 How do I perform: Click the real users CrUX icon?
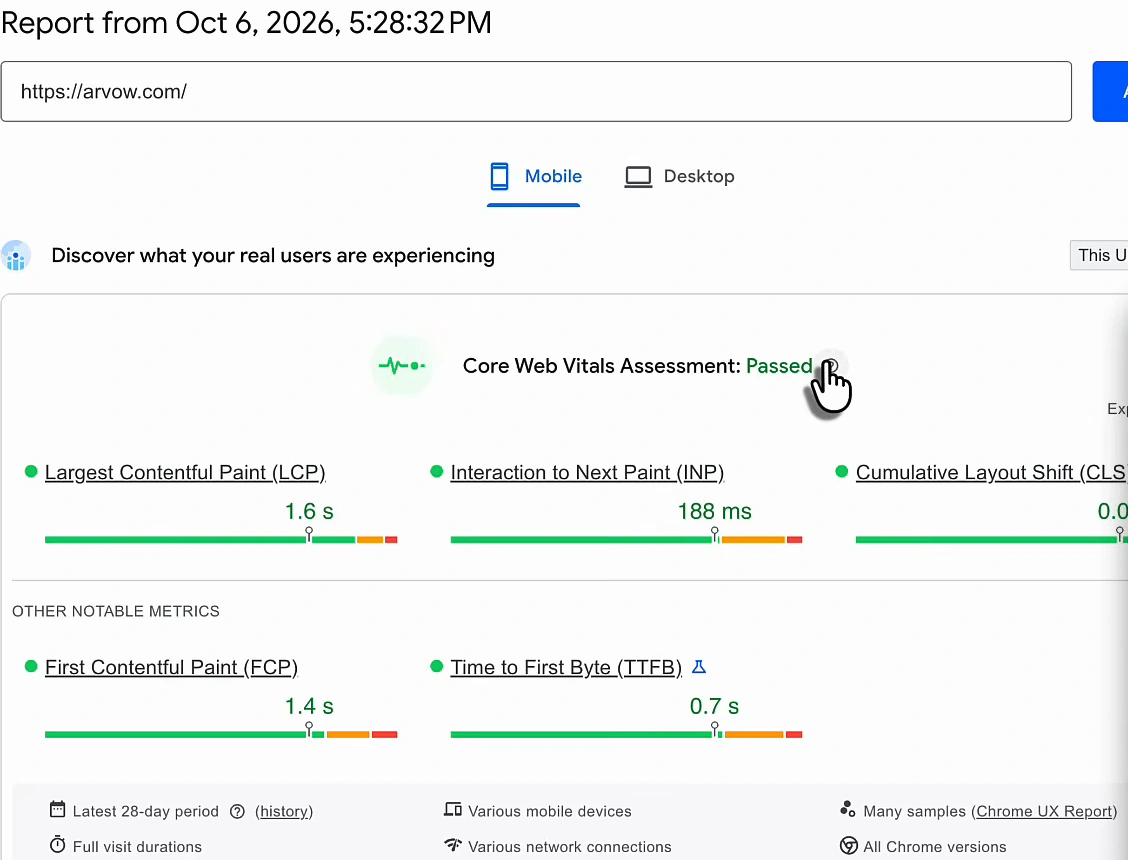pos(16,255)
